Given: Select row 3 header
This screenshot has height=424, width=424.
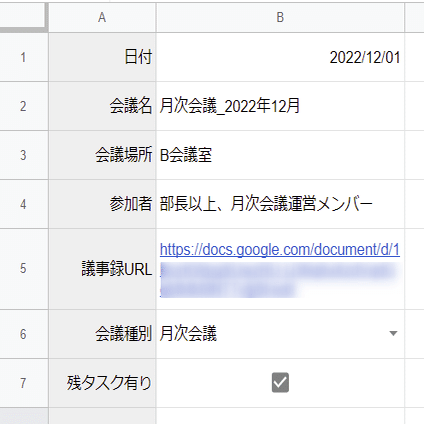Looking at the screenshot, I should (x=24, y=155).
